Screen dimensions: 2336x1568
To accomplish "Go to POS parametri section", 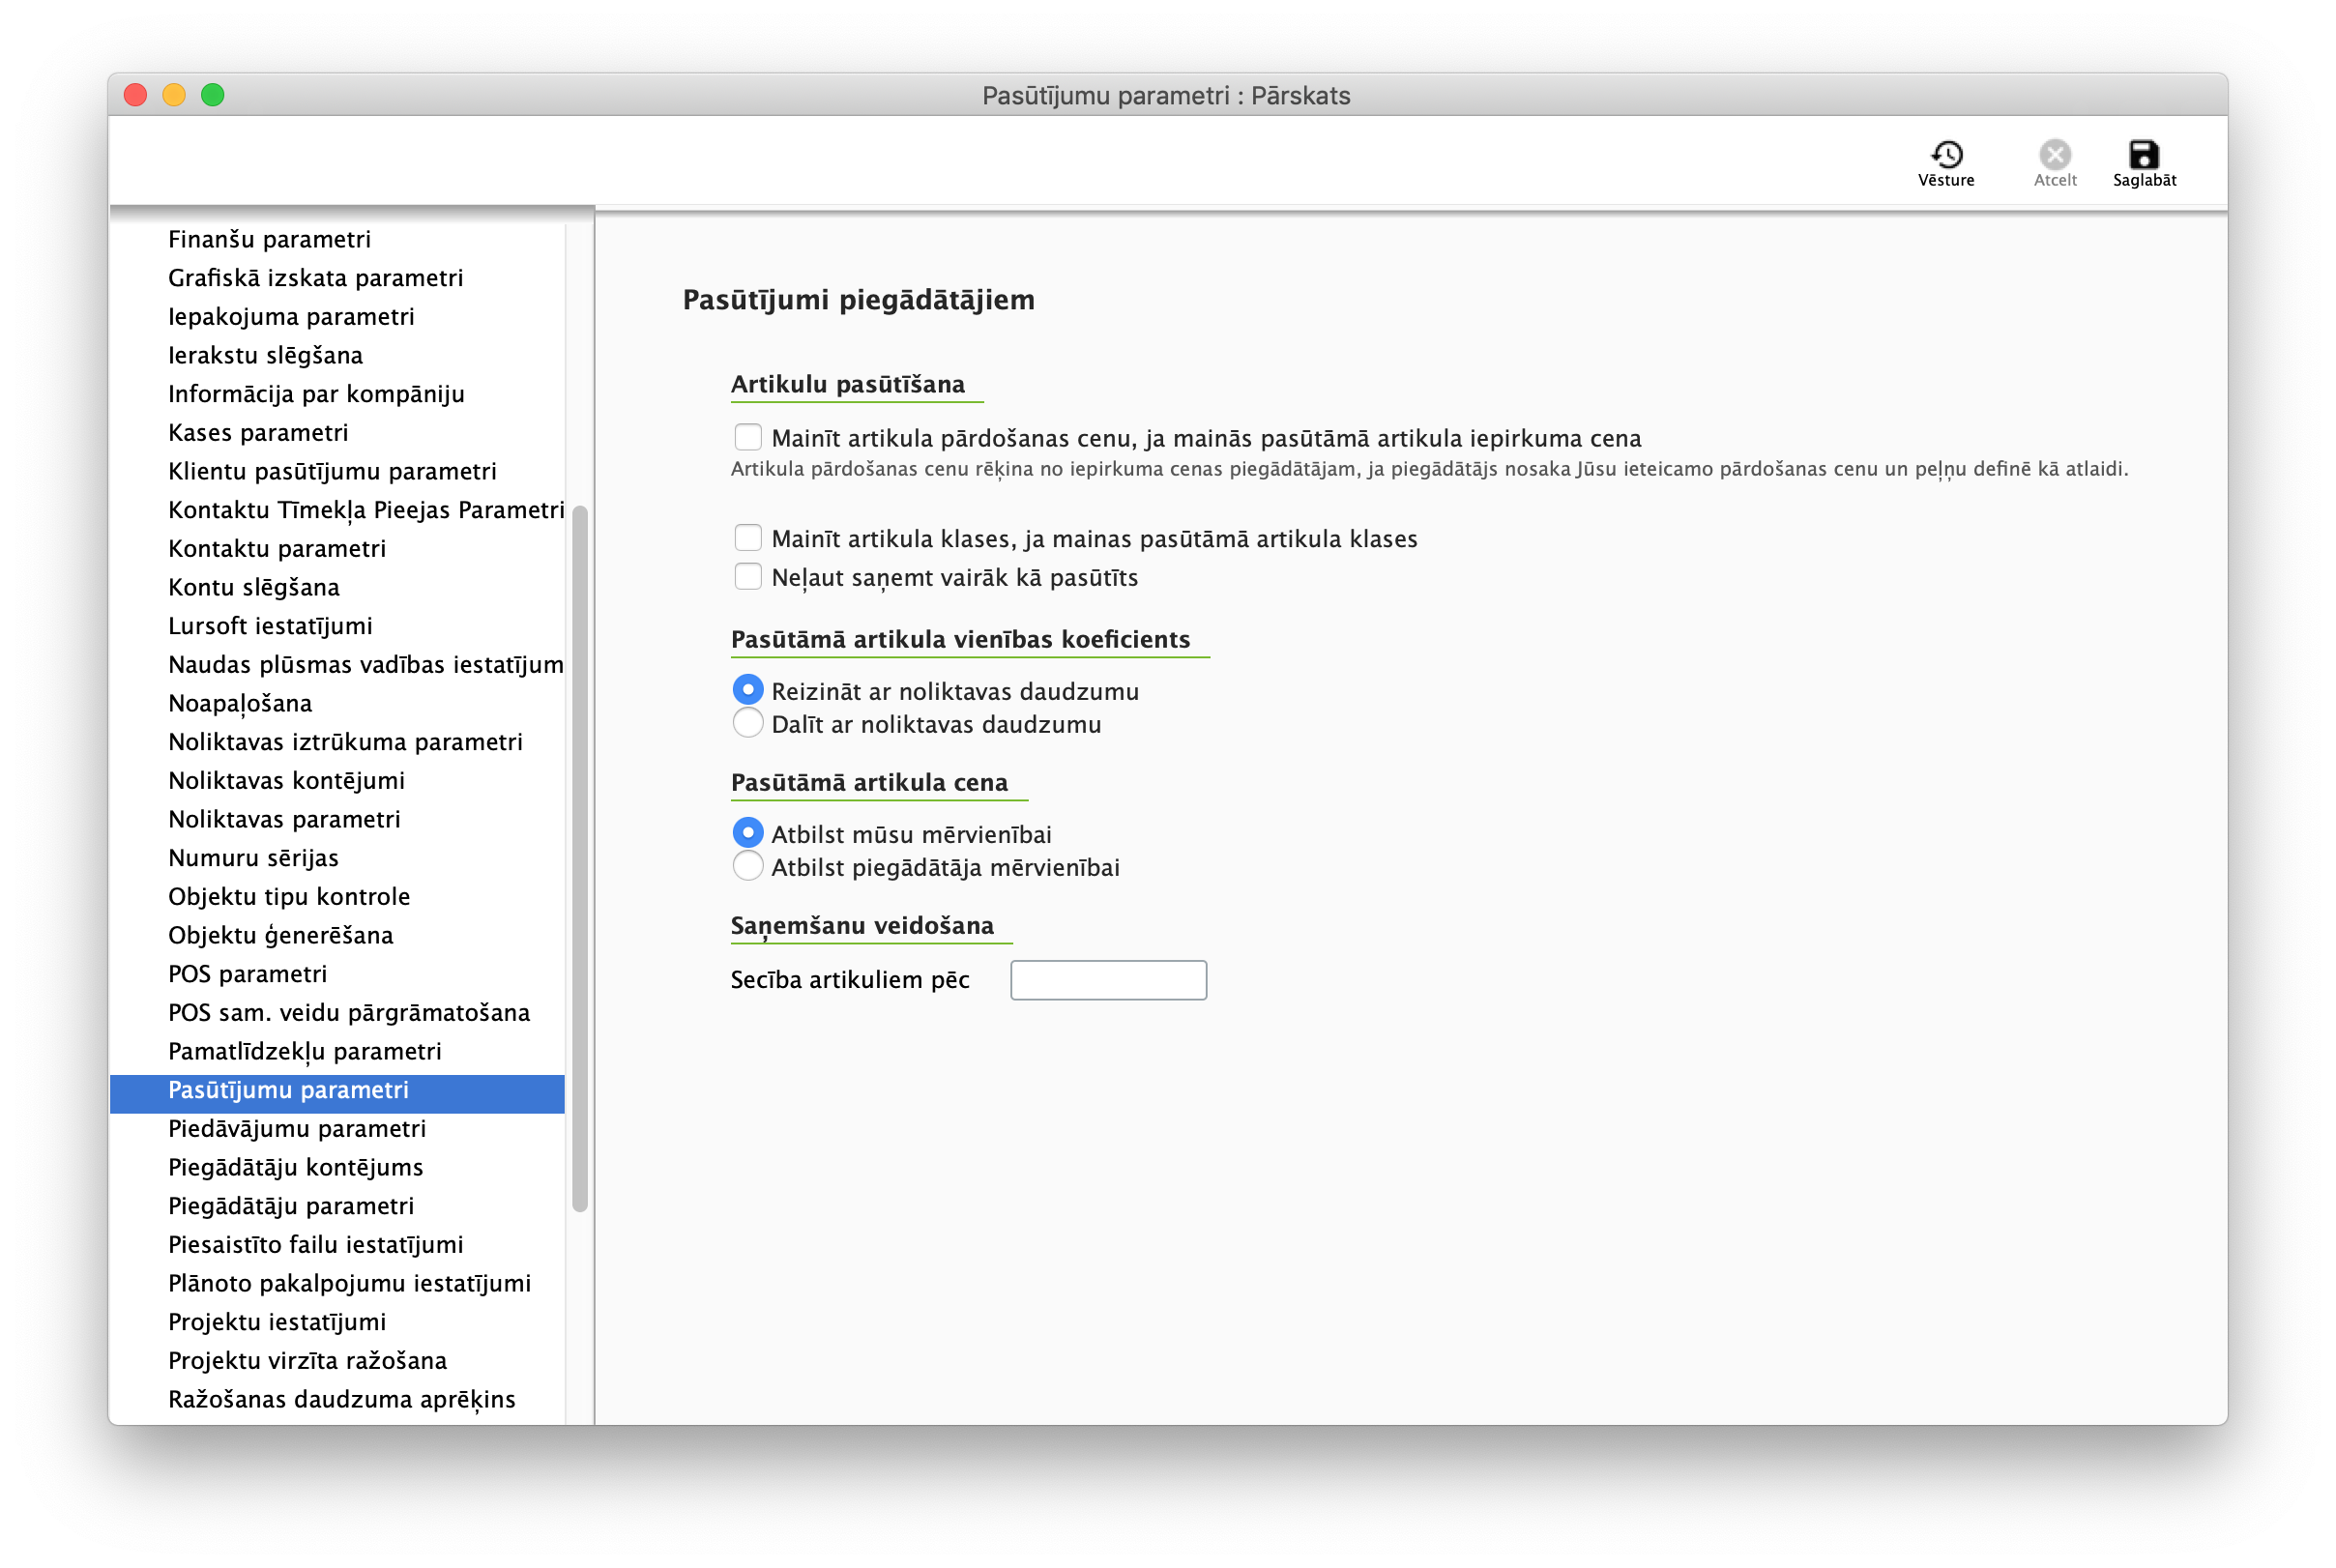I will point(247,974).
